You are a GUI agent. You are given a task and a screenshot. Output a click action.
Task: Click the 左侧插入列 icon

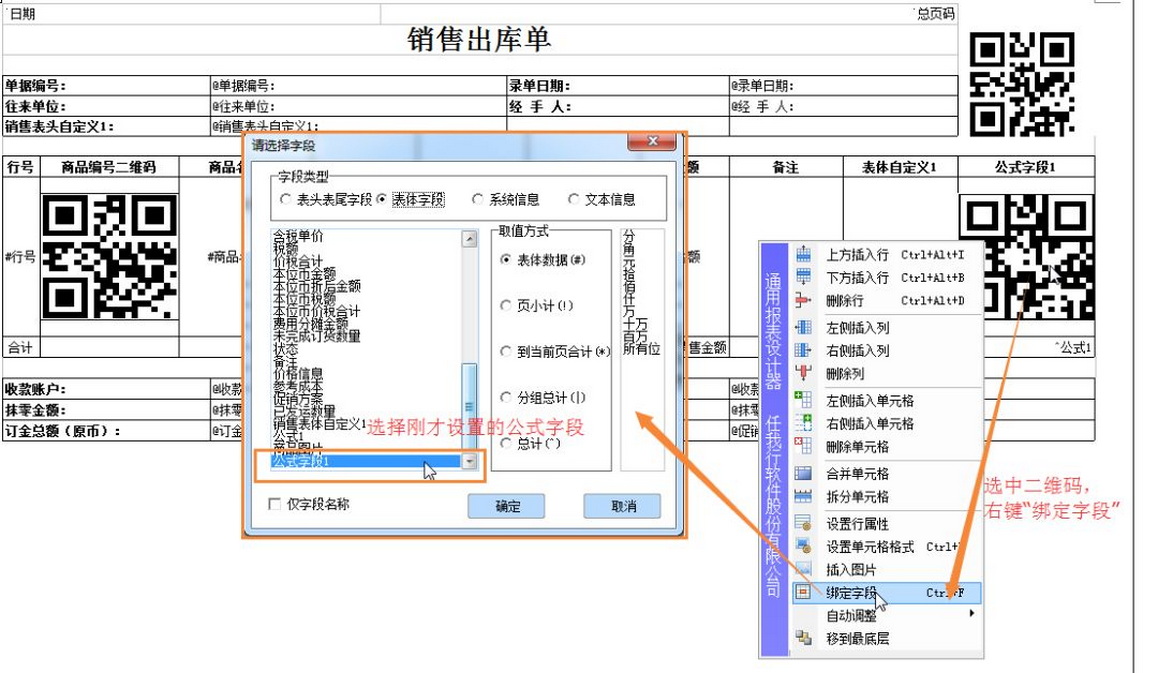[803, 328]
